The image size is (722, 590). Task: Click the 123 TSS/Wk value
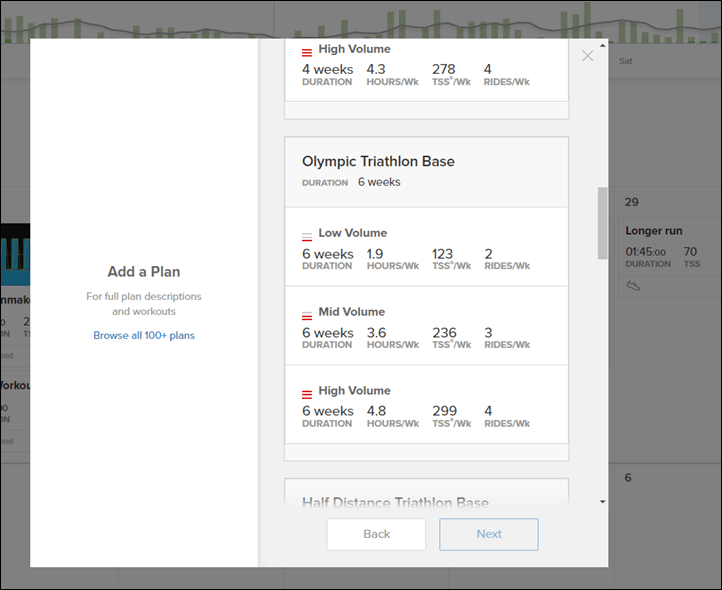442,254
